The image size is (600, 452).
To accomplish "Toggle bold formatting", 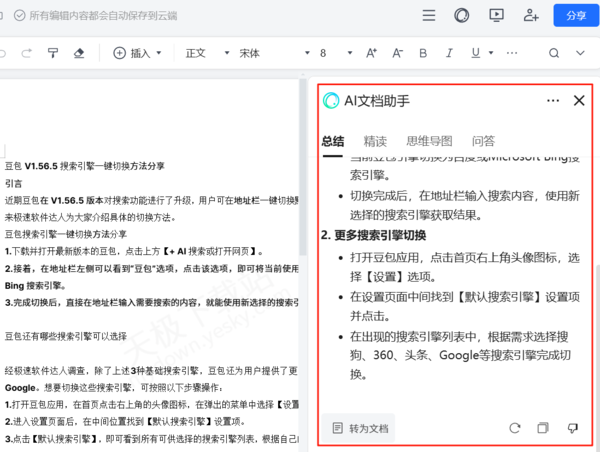I will (x=423, y=53).
